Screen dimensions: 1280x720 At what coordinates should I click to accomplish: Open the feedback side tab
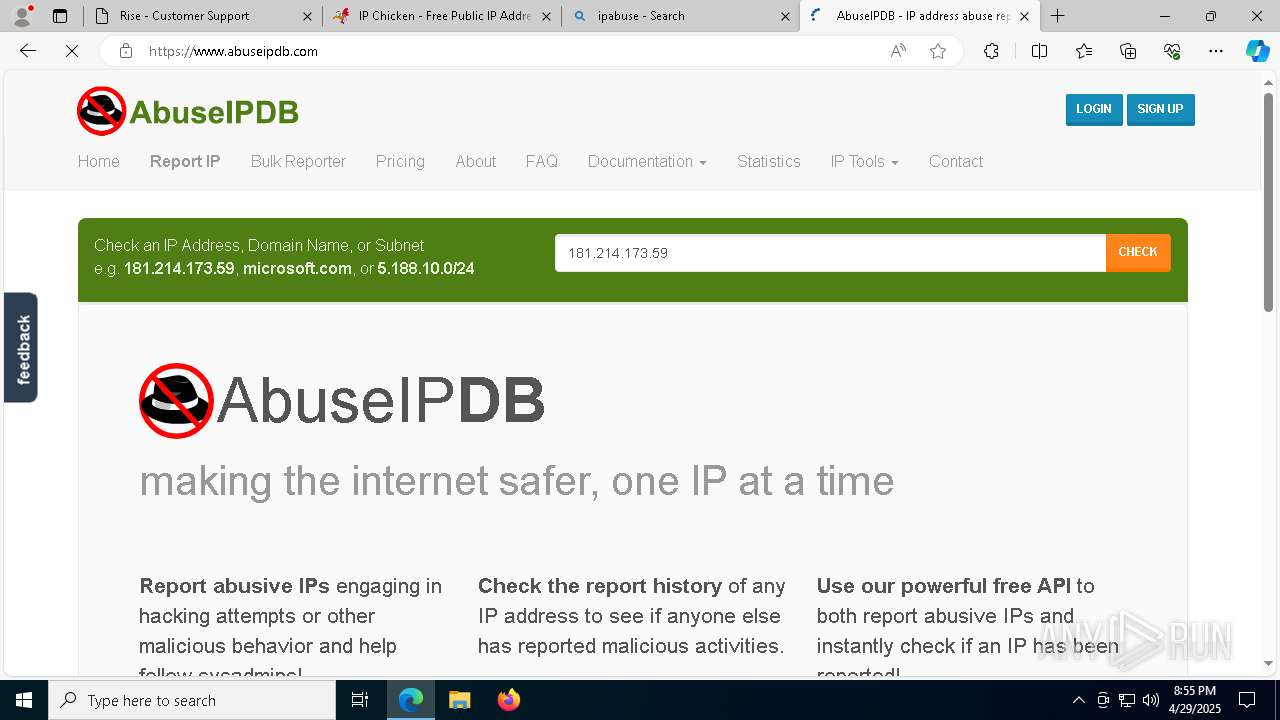21,348
